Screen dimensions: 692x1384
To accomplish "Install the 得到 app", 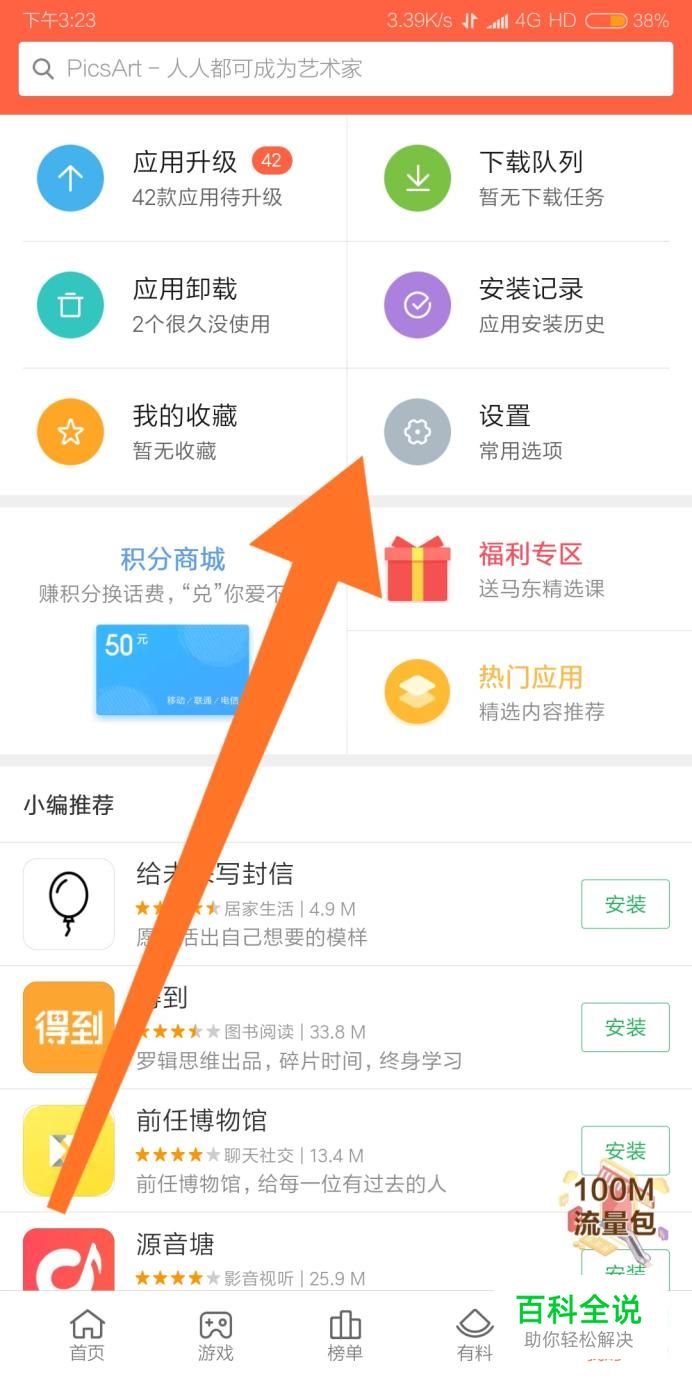I will 625,1027.
